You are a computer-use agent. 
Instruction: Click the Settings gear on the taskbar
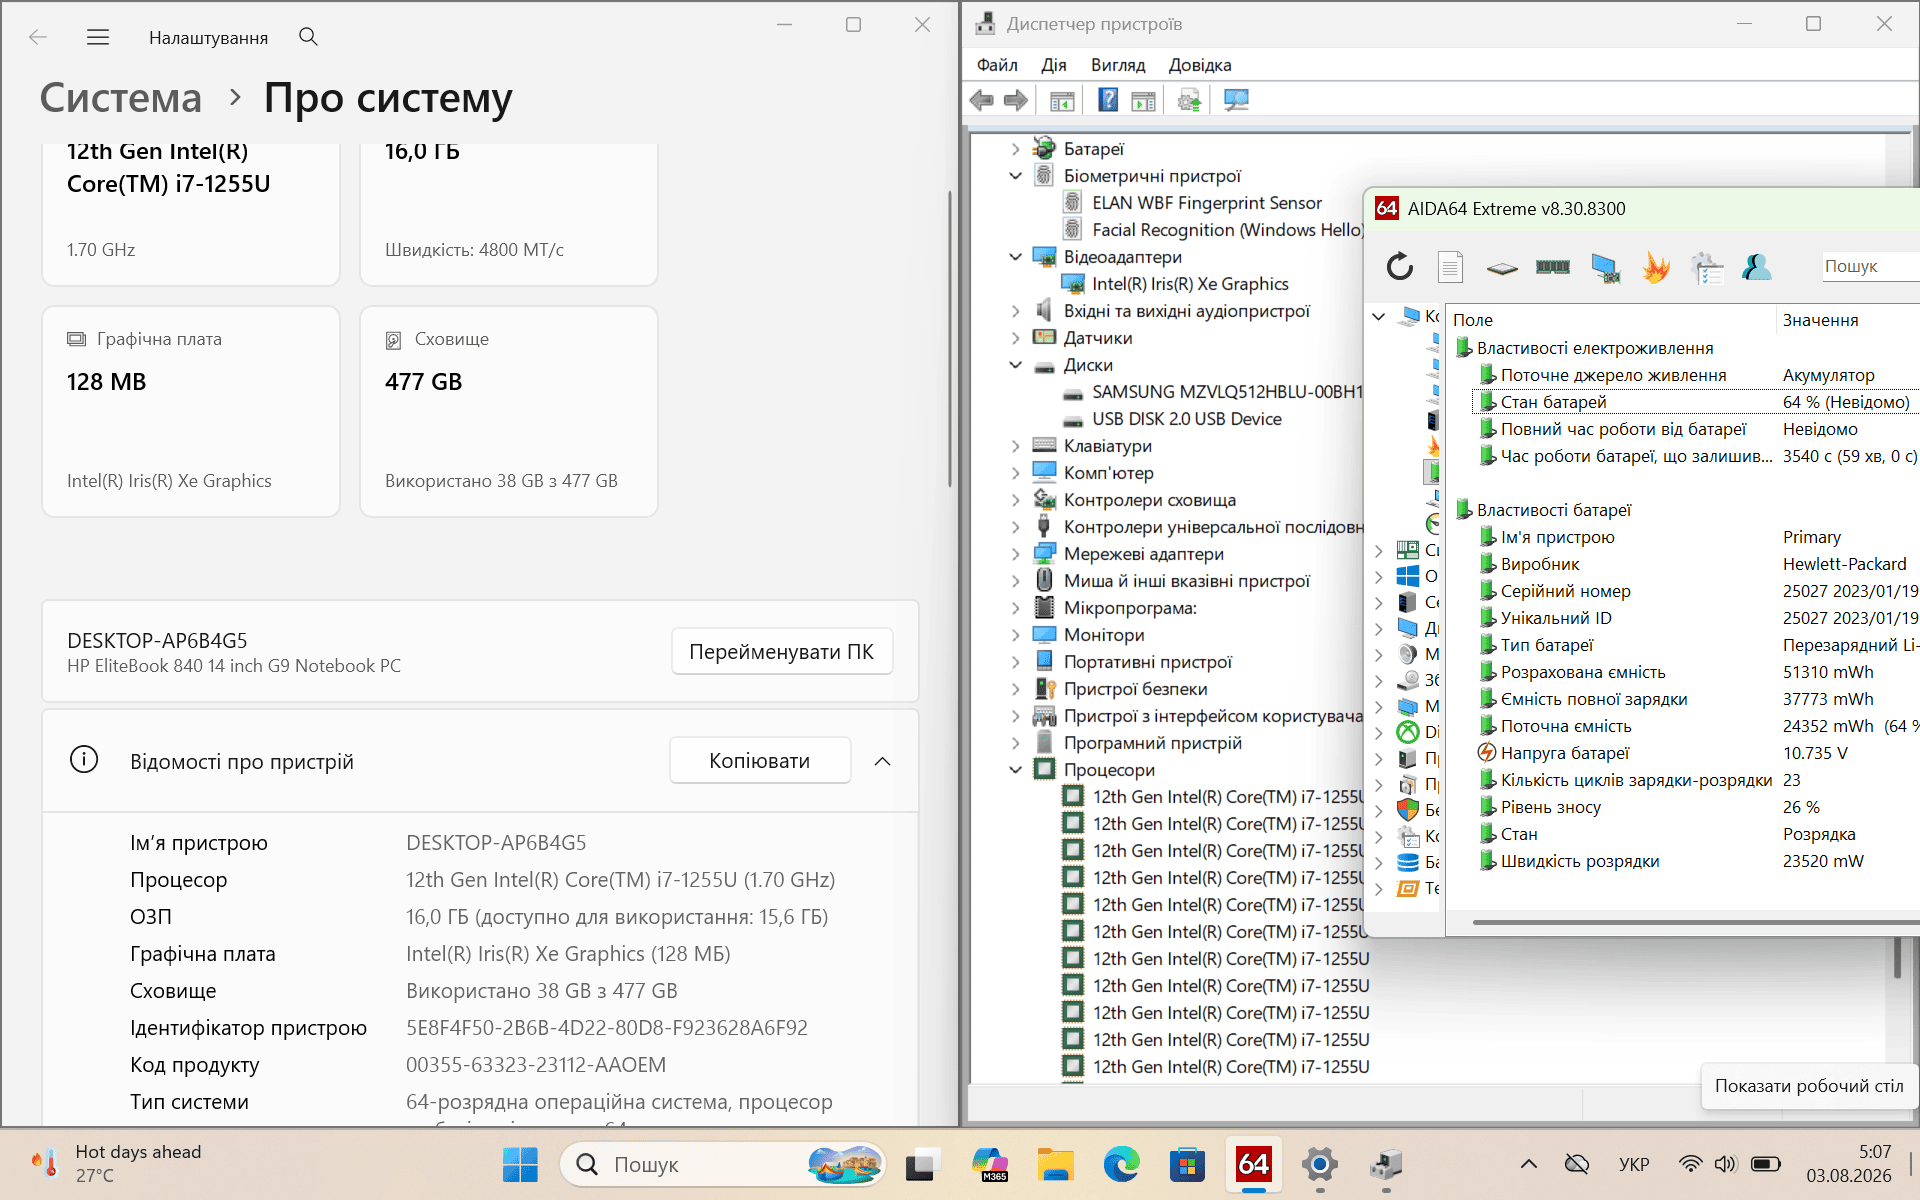[1320, 1164]
